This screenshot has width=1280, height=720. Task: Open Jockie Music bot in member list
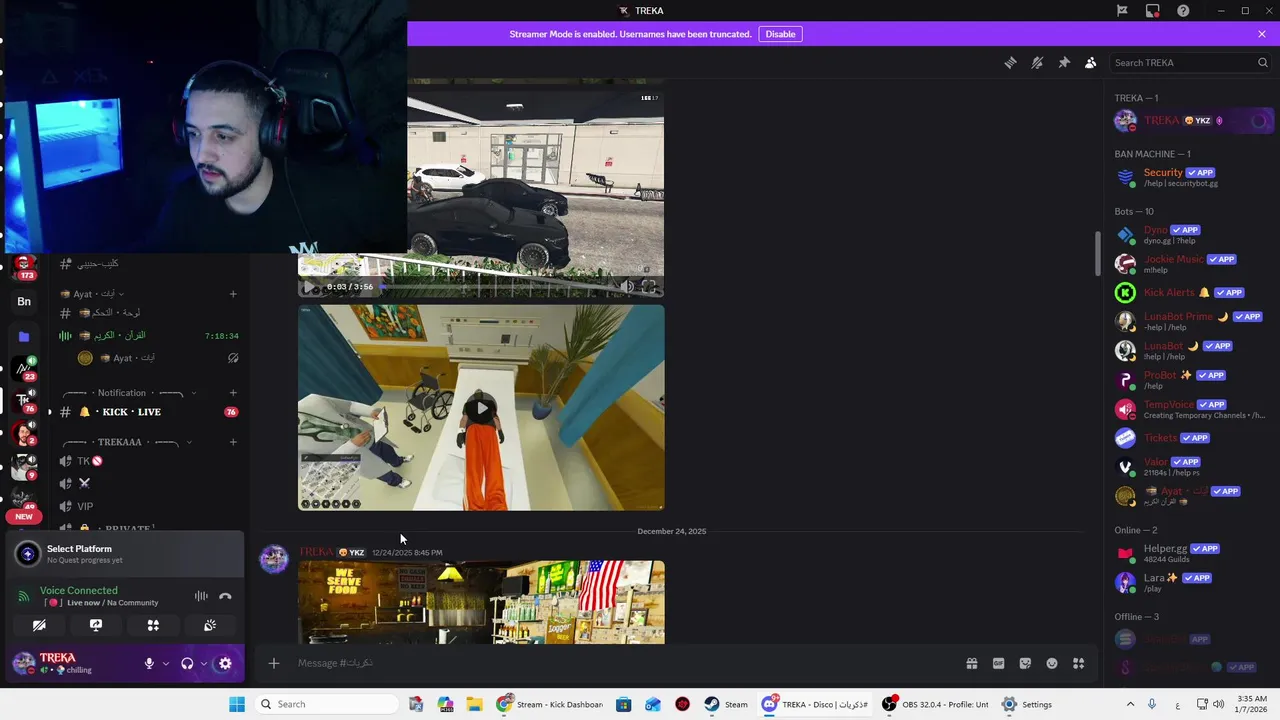tap(1192, 264)
